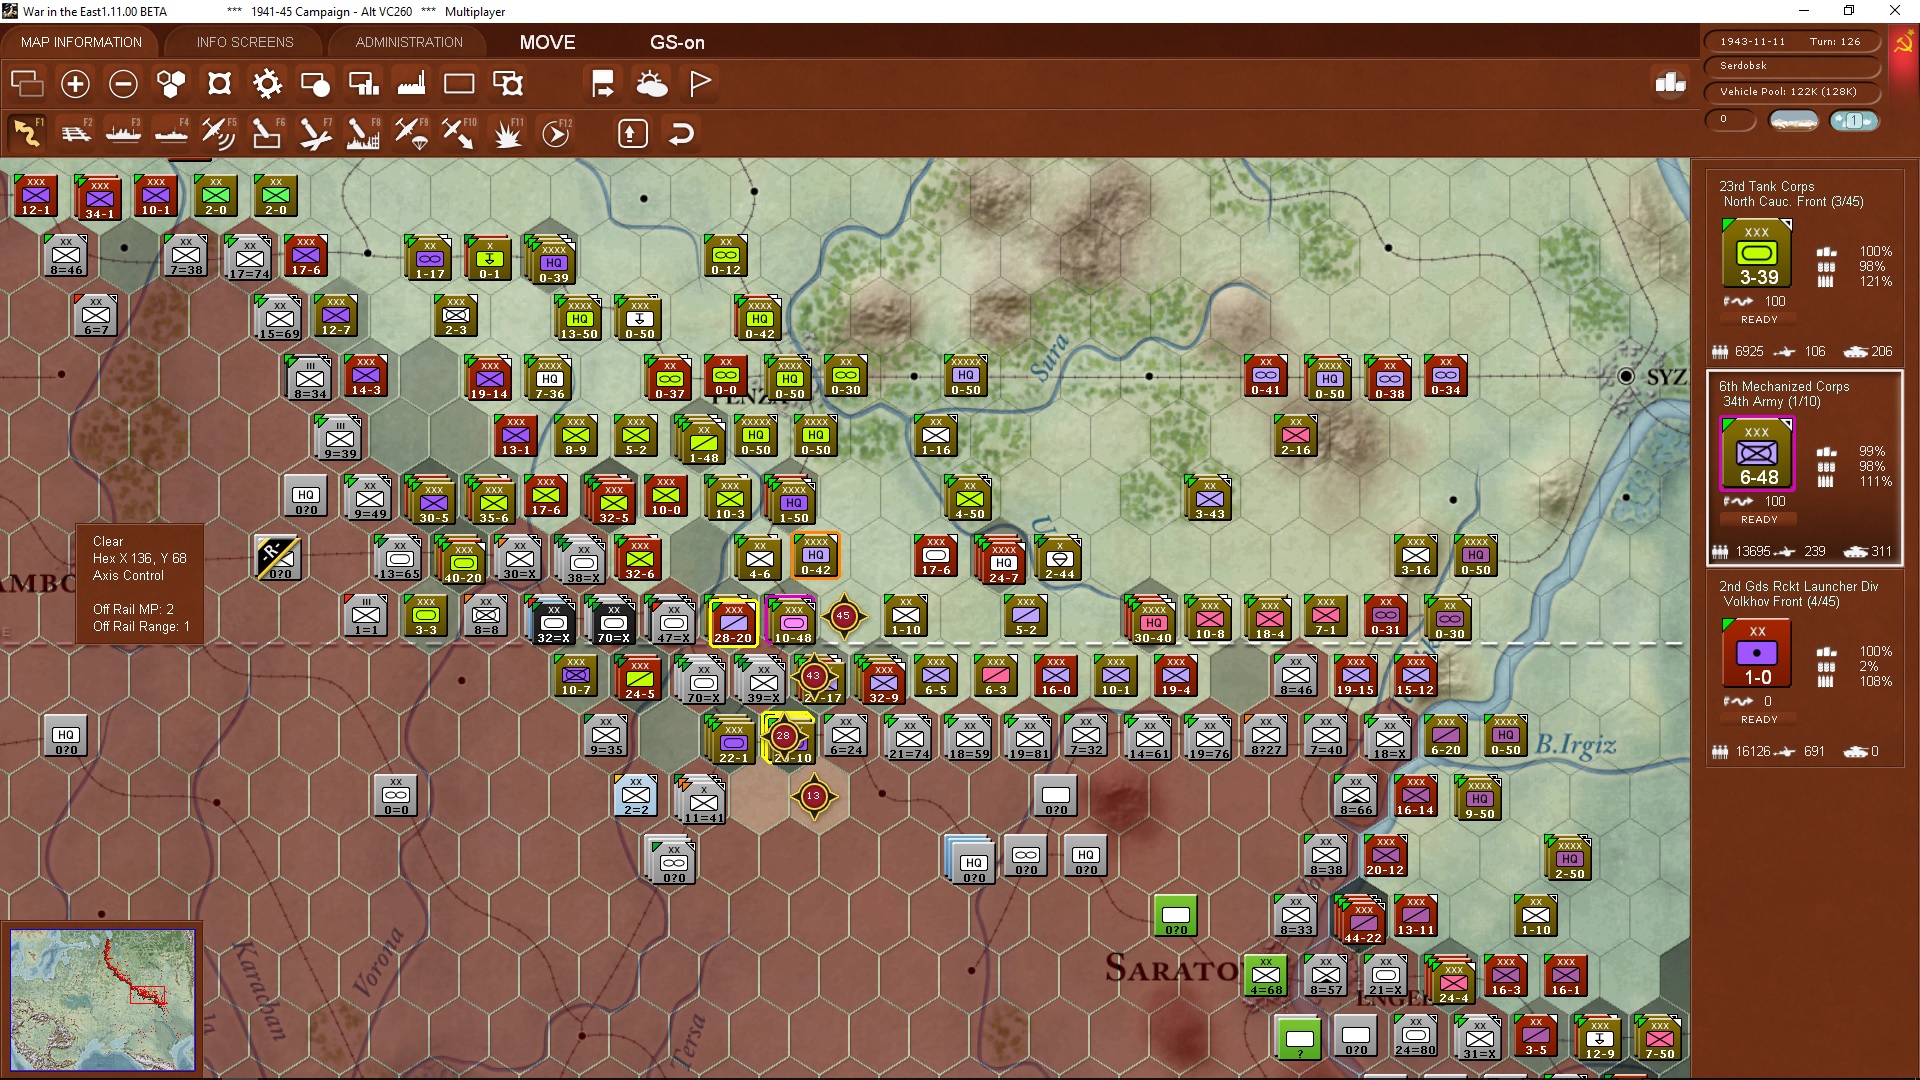This screenshot has height=1080, width=1920.
Task: Click the rectangle with circle icon
Action: 315,84
